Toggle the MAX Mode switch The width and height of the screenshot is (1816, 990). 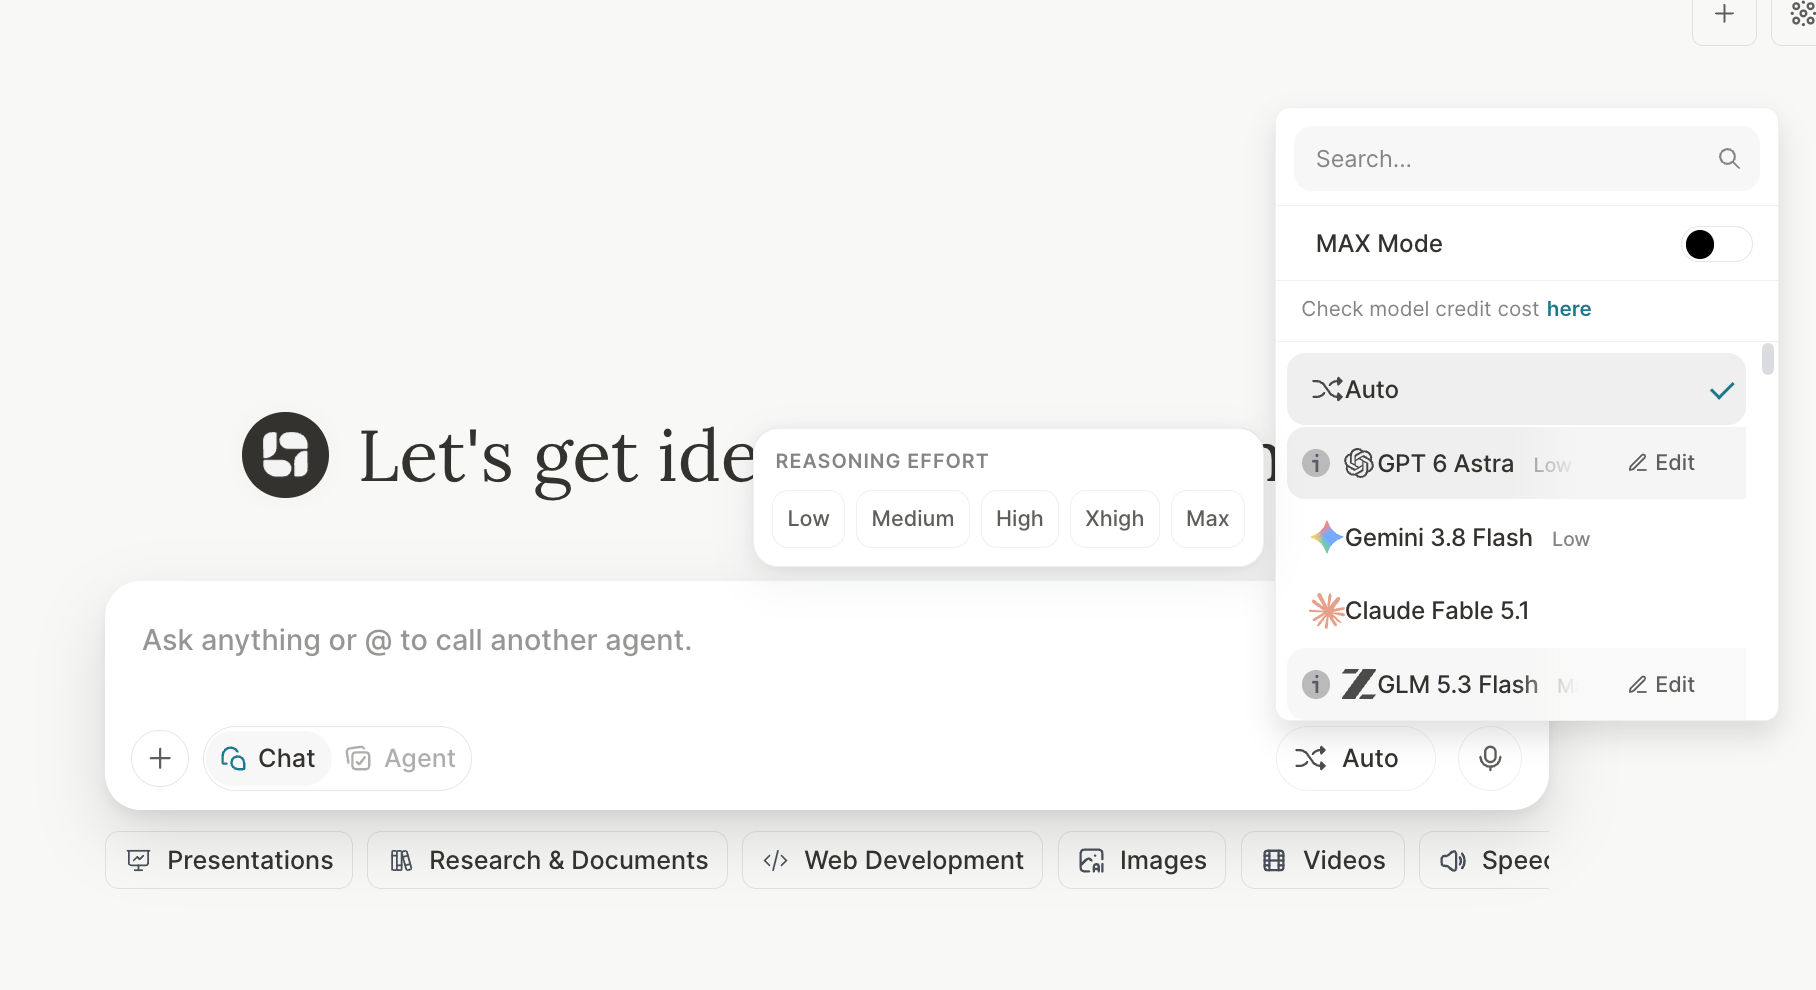click(1717, 244)
